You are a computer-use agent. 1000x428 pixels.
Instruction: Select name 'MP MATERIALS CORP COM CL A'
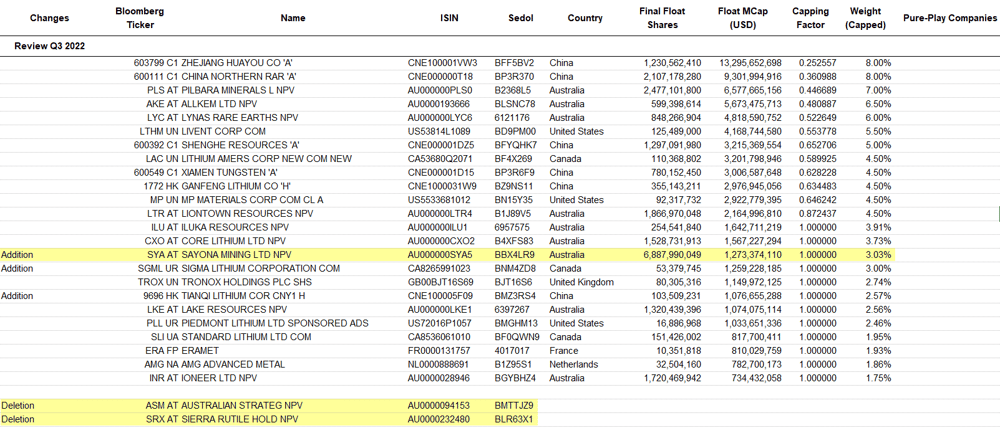click(x=253, y=200)
